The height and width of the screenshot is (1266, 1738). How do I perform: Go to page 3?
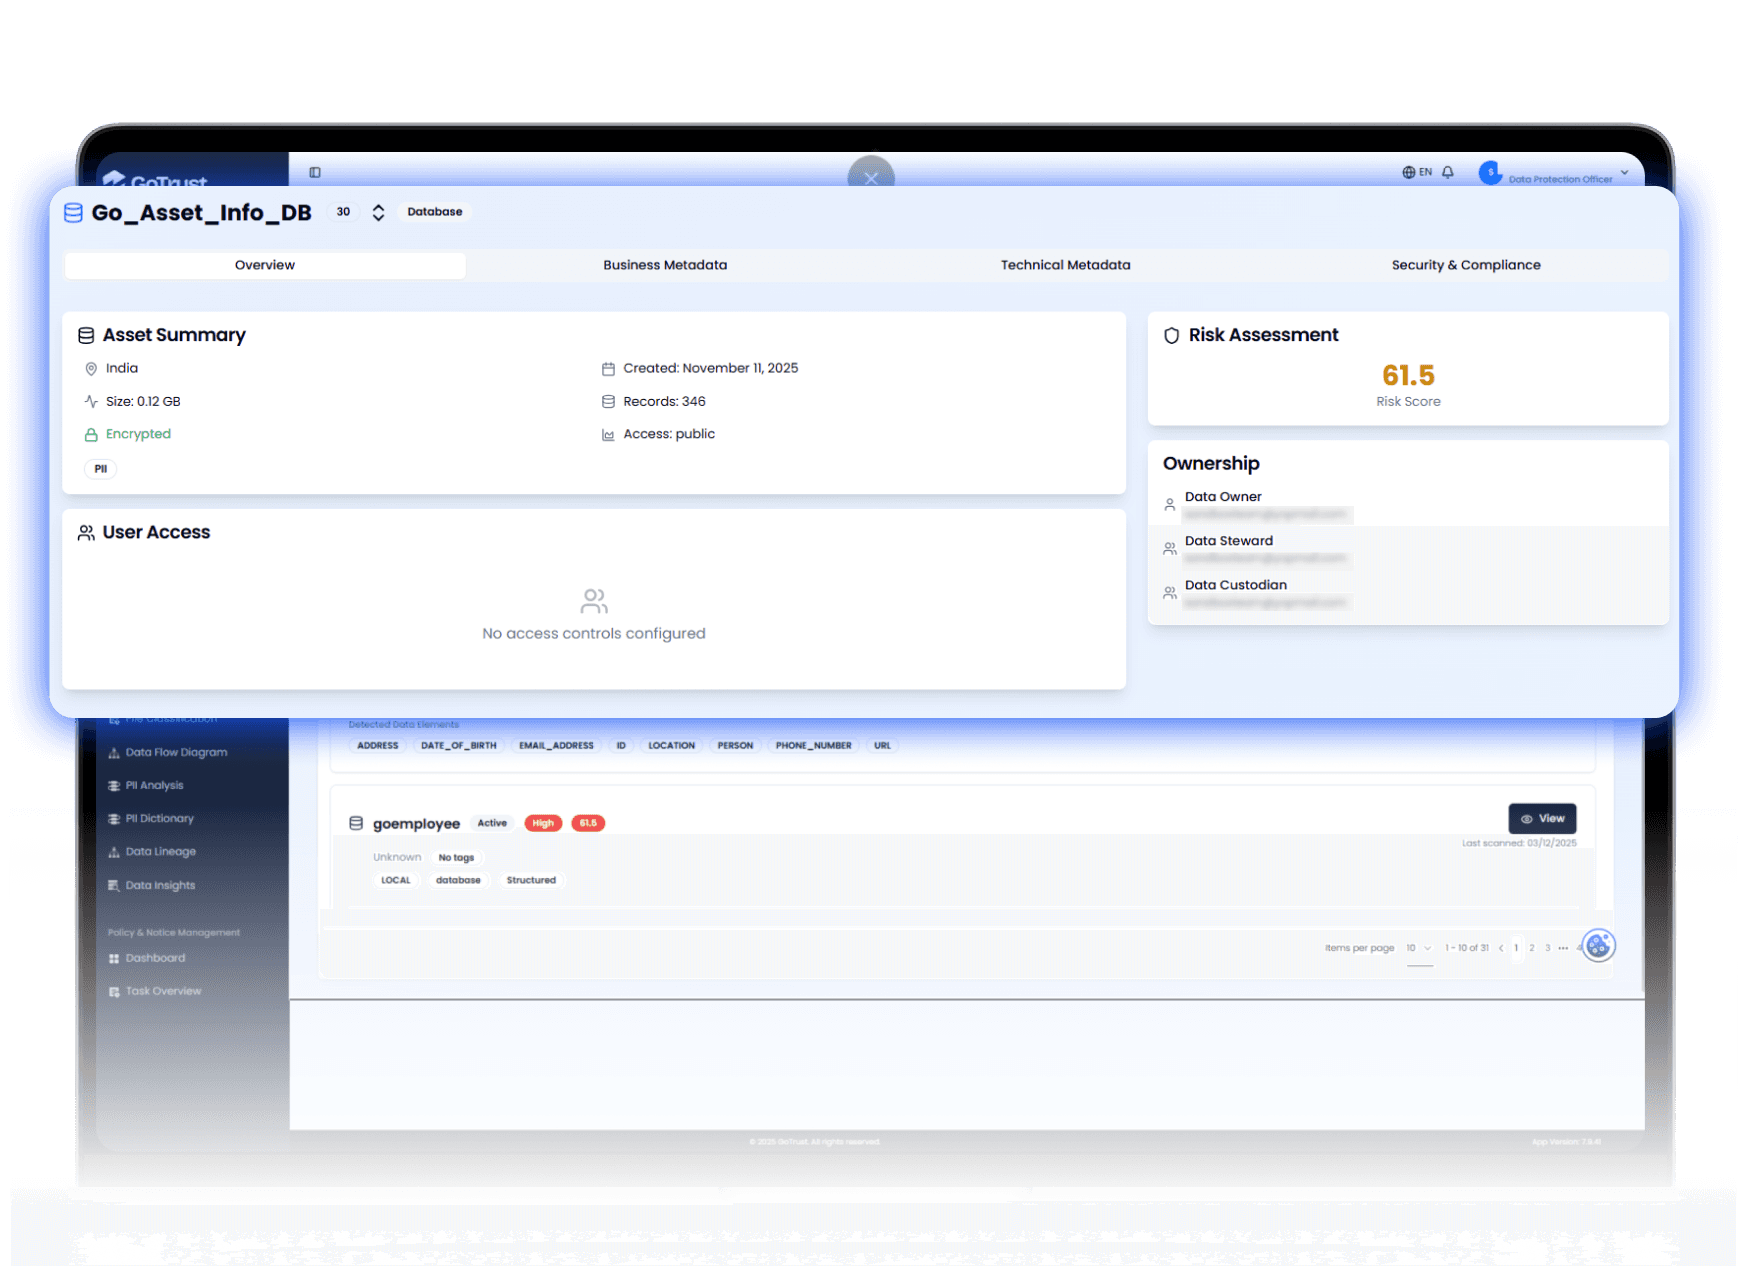pyautogui.click(x=1548, y=948)
